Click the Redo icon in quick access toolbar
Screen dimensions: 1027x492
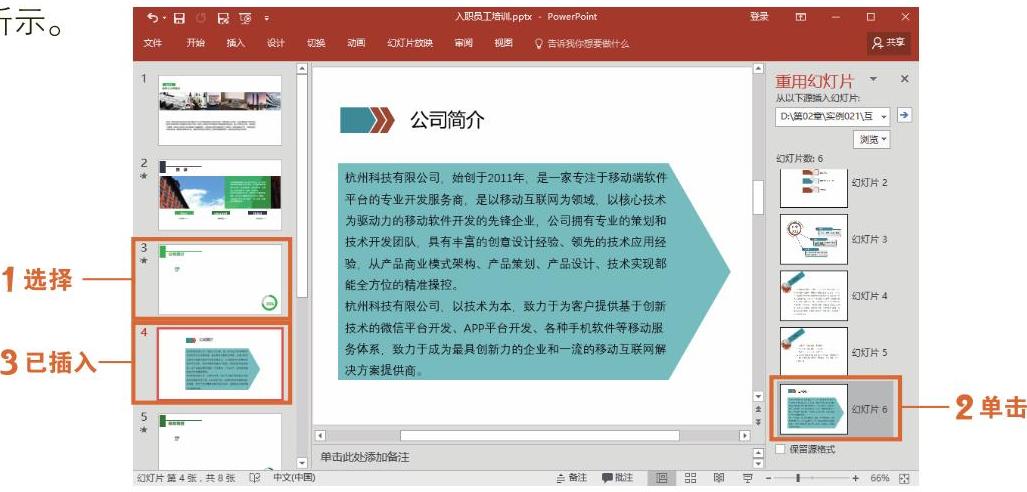click(x=201, y=18)
